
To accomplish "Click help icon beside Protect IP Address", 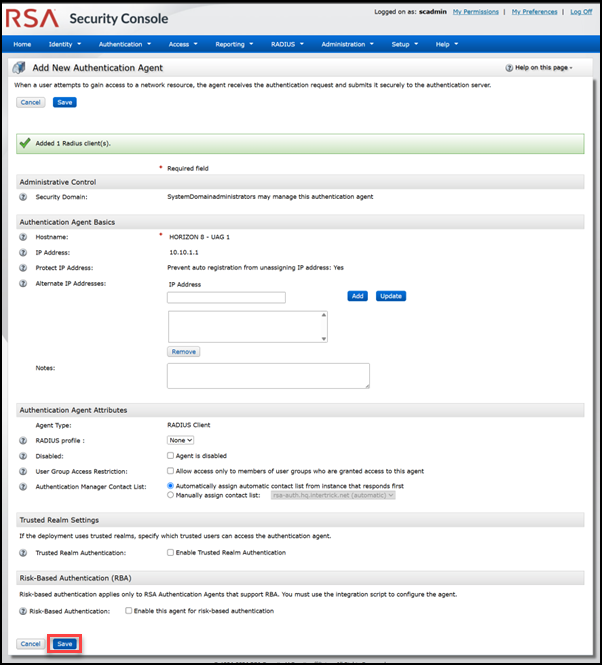I will 23,268.
